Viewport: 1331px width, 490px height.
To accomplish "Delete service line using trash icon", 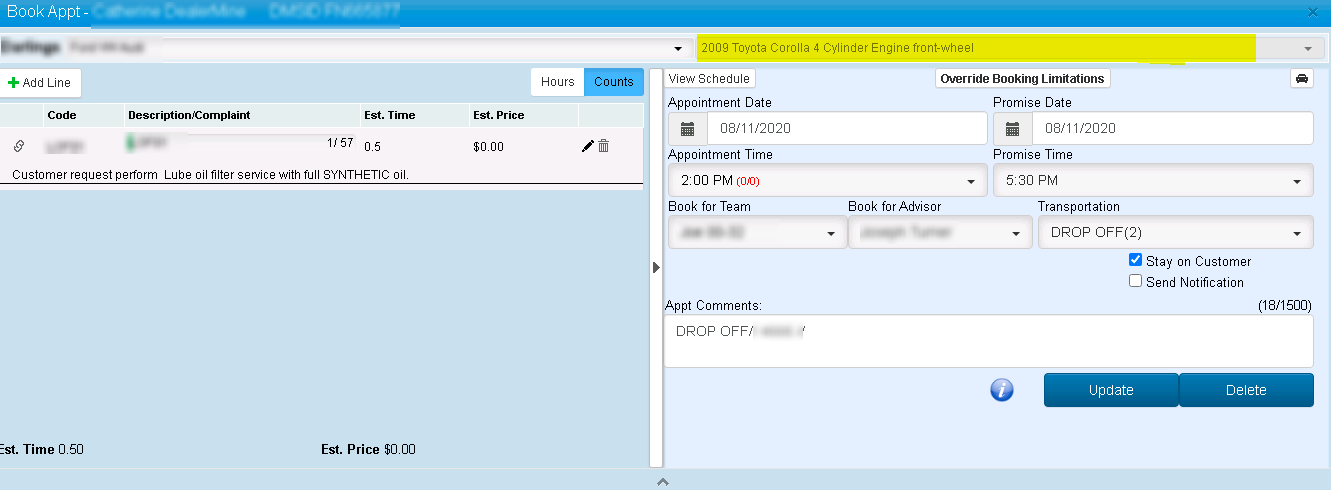I will [603, 146].
